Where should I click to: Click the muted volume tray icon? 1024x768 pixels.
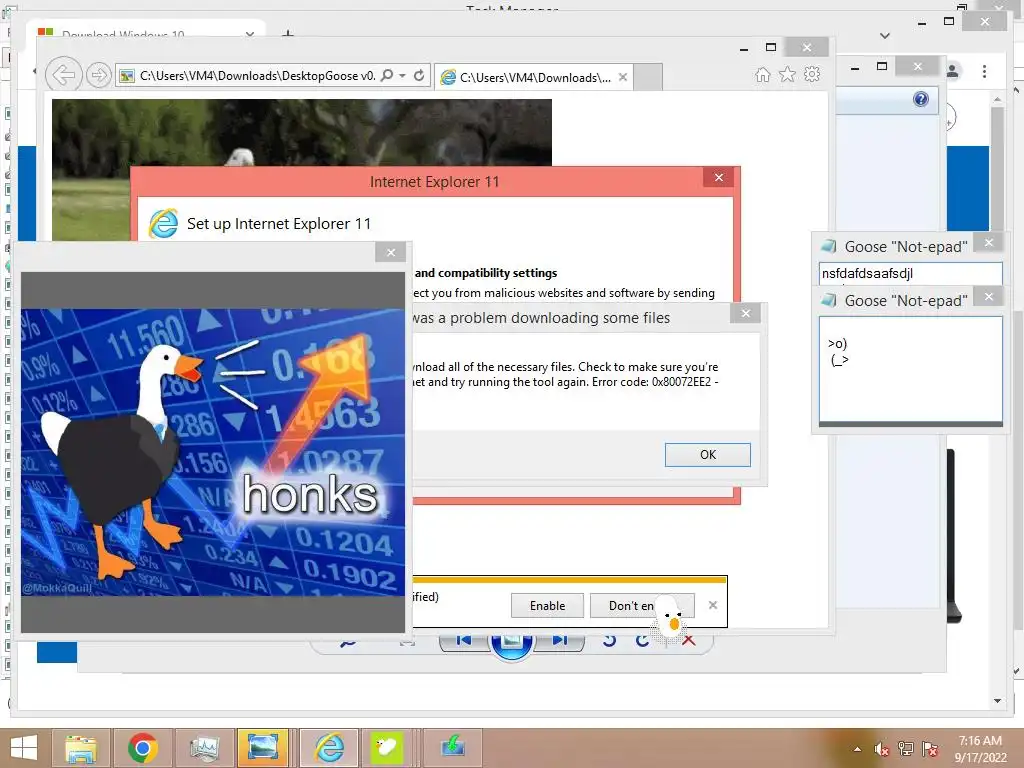[x=882, y=749]
